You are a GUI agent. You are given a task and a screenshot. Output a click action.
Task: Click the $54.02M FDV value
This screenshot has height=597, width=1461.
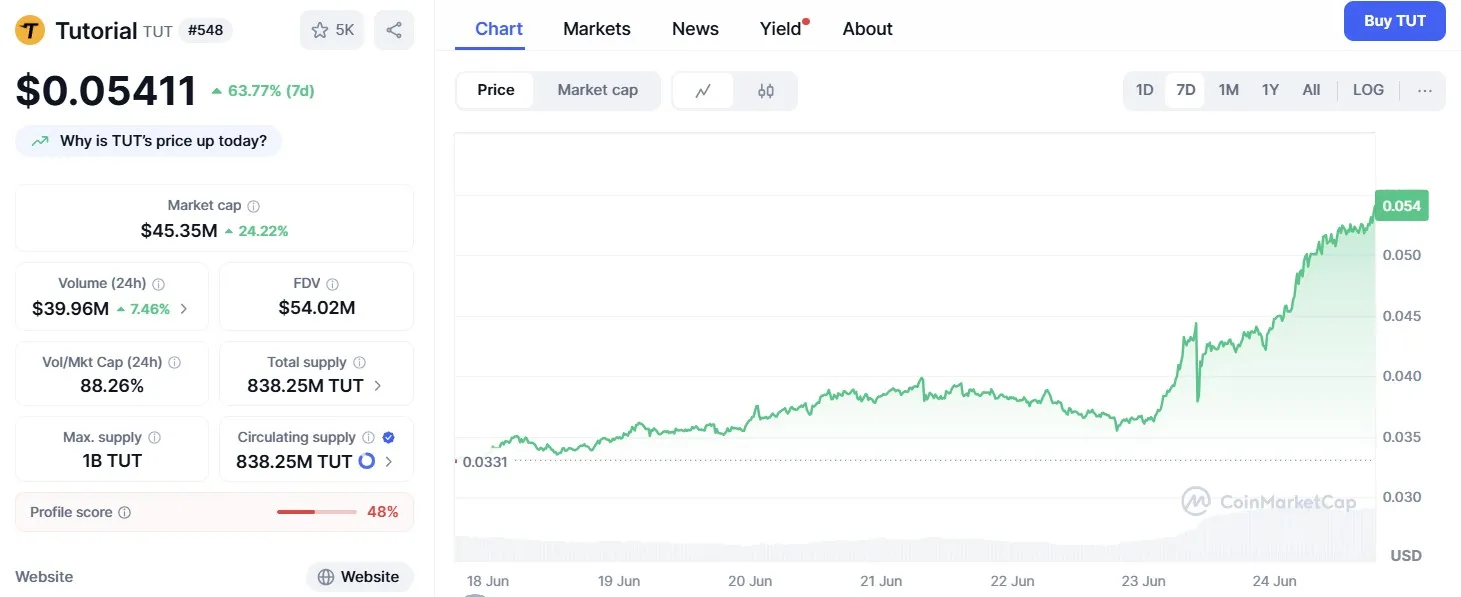tap(317, 308)
